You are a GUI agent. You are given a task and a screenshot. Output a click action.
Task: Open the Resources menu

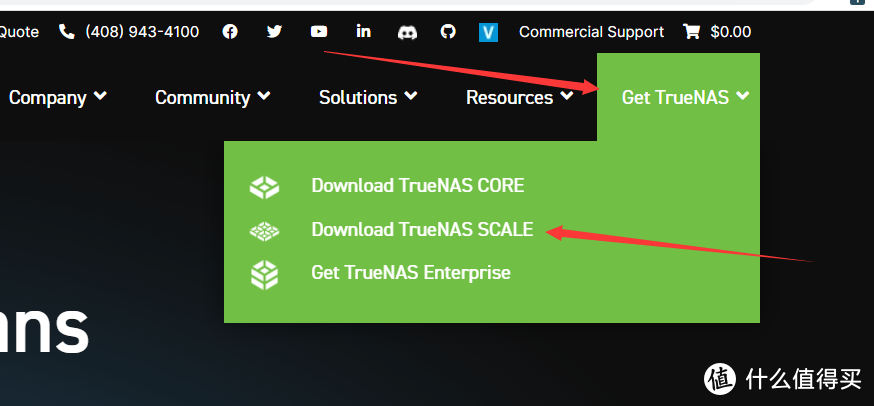point(509,98)
